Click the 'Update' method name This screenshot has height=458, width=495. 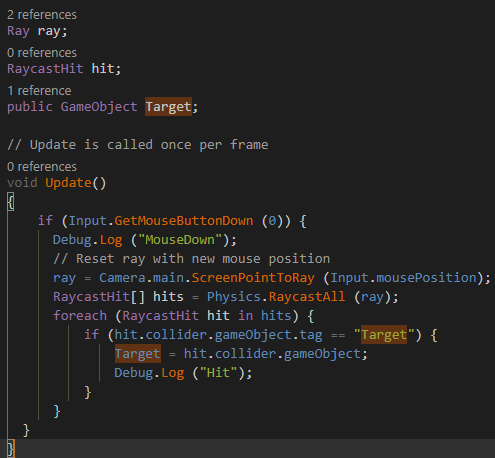pyautogui.click(x=68, y=183)
